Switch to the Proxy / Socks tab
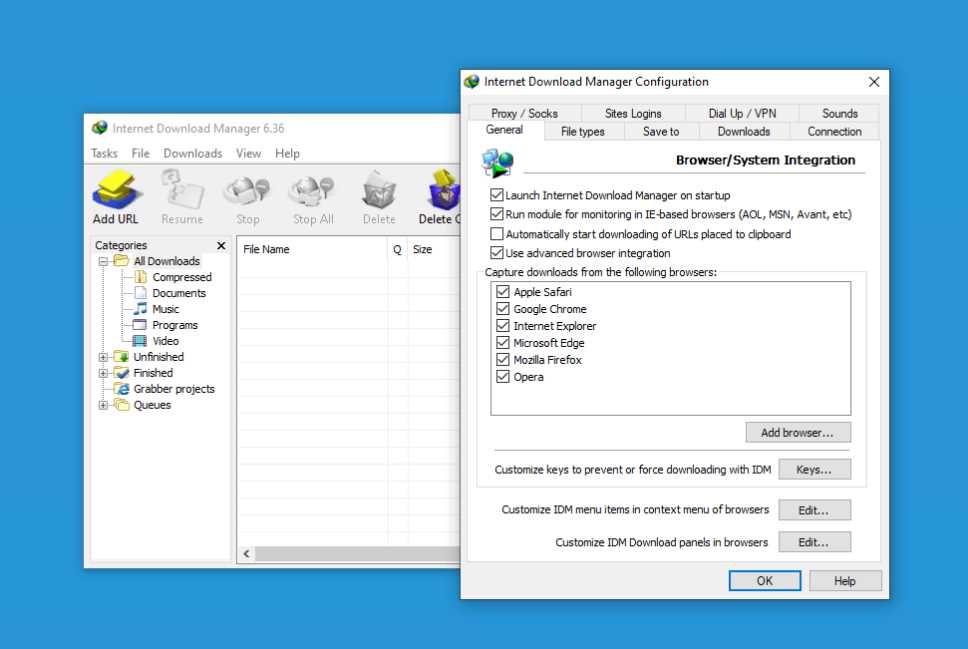The width and height of the screenshot is (968, 649). [524, 113]
